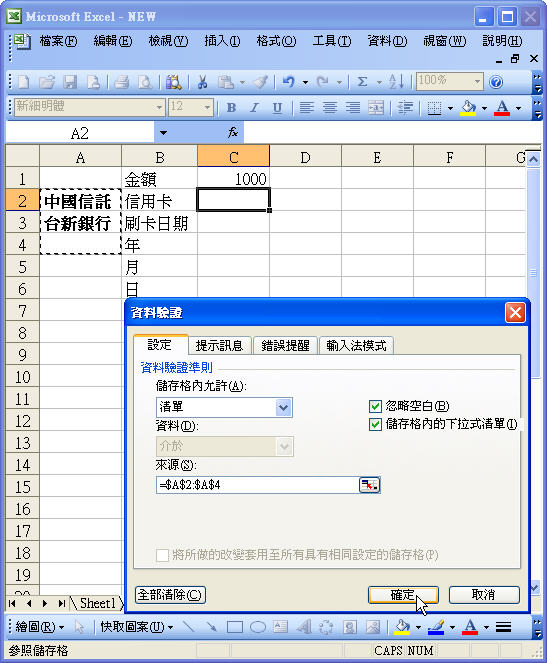Screen dimensions: 547x663
Task: Open the 編輯 Edit menu
Action: (x=113, y=41)
